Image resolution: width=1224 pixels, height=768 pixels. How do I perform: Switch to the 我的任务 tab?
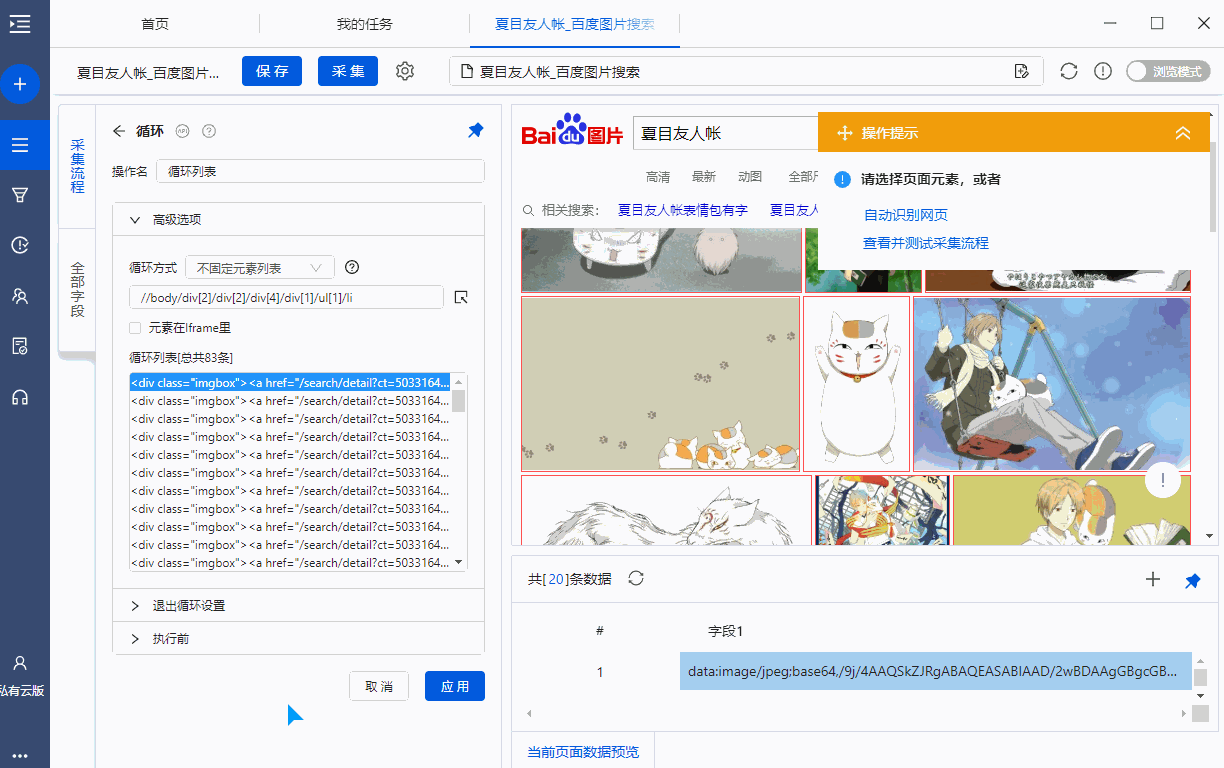tap(365, 24)
